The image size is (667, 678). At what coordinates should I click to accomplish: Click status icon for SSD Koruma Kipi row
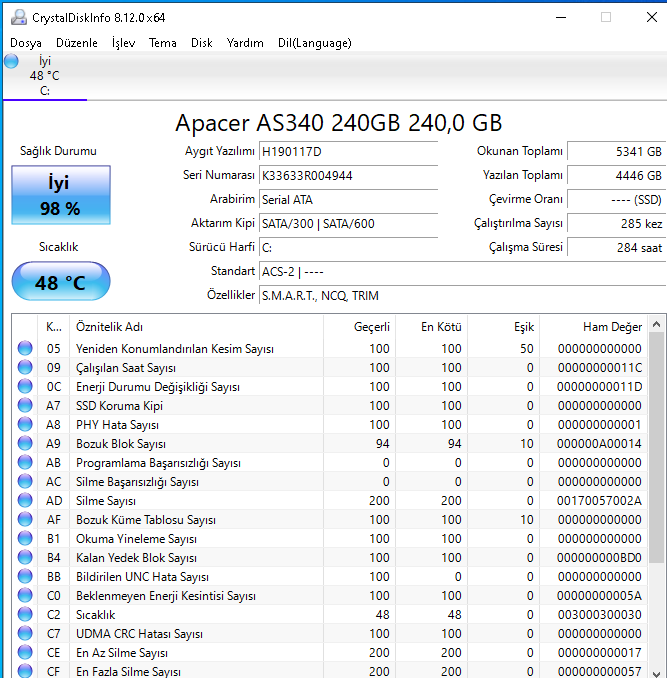point(25,406)
